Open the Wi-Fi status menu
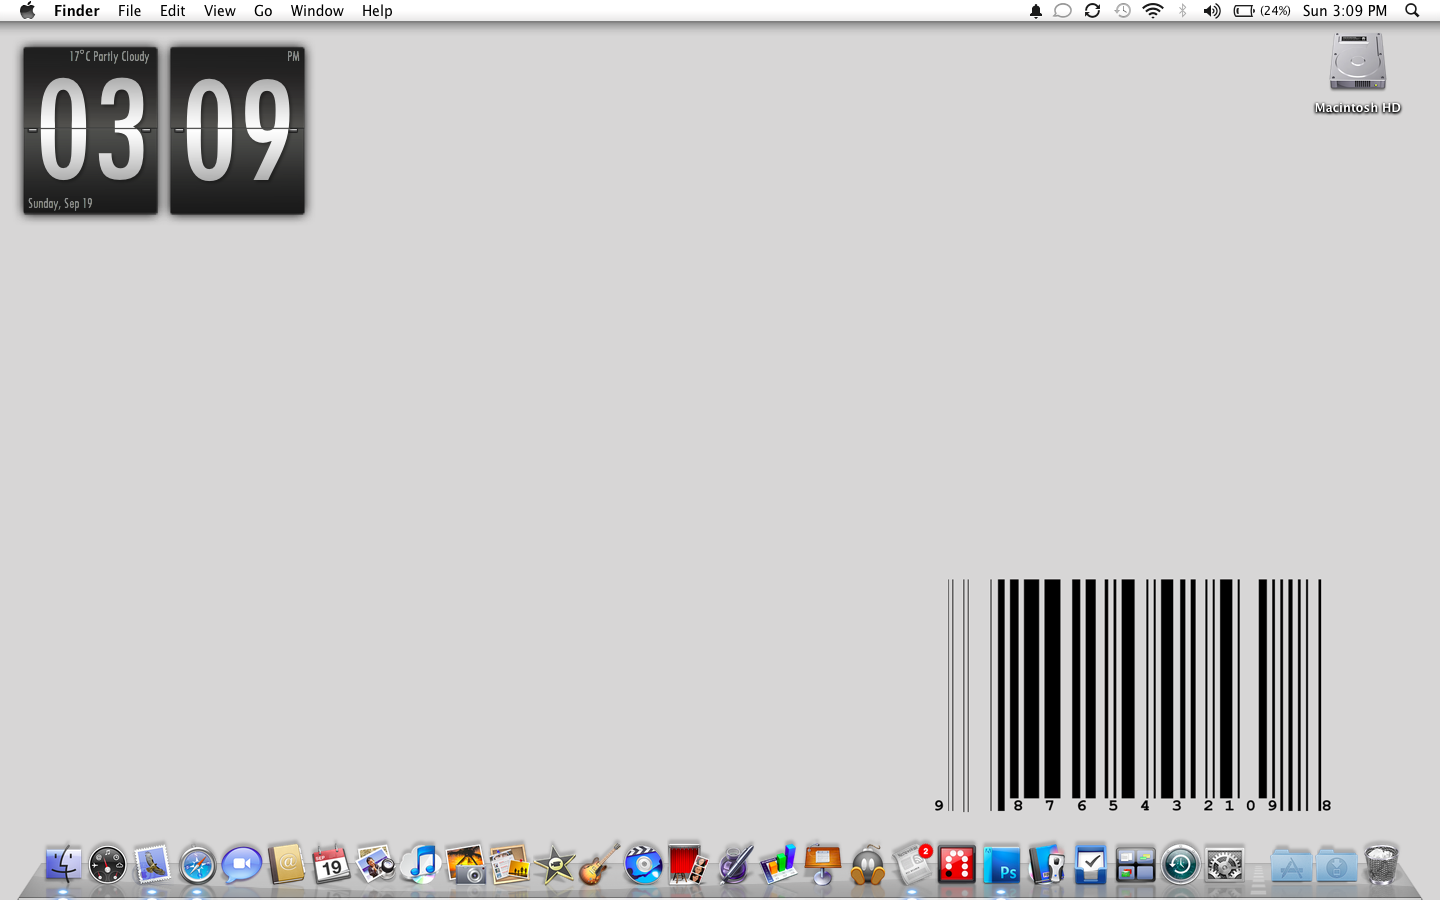The height and width of the screenshot is (900, 1440). pyautogui.click(x=1153, y=11)
